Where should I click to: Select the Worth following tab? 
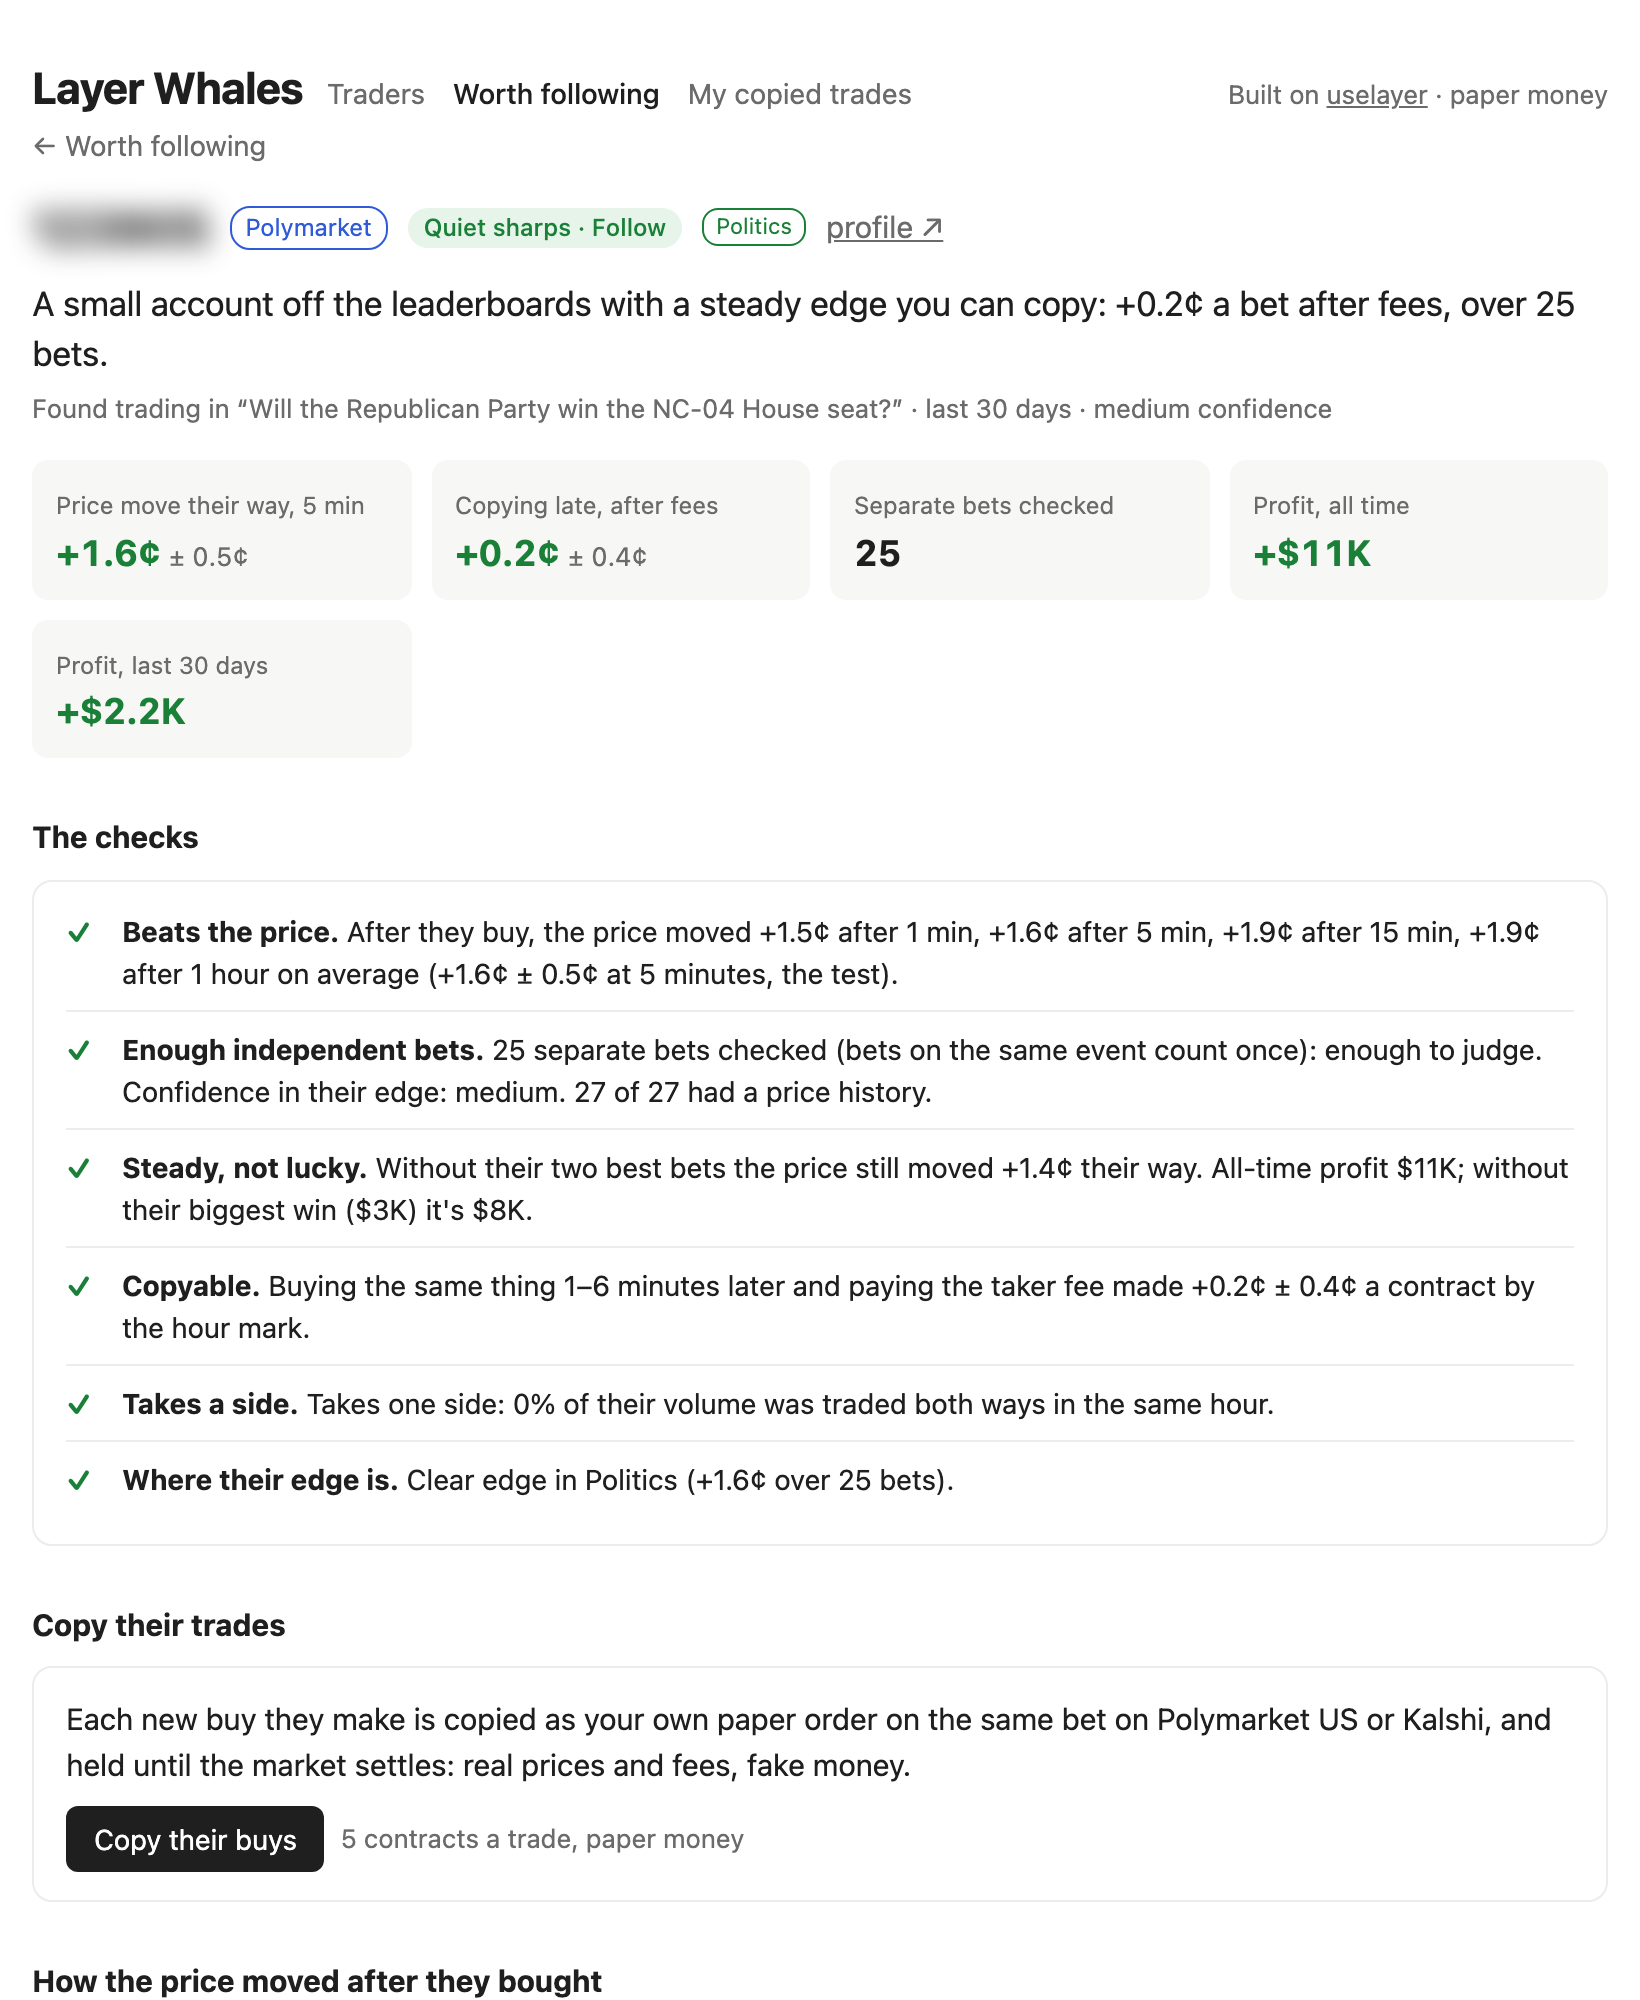(x=556, y=94)
